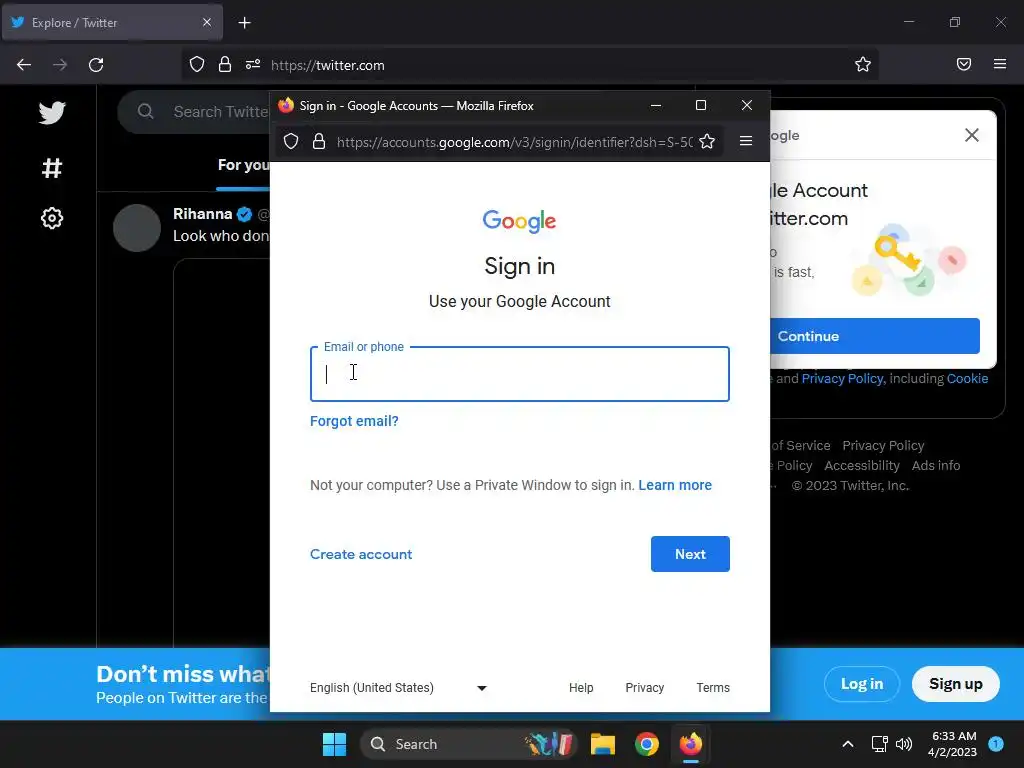Viewport: 1024px width, 768px height.
Task: Click the Forgot email? link
Action: click(x=354, y=421)
